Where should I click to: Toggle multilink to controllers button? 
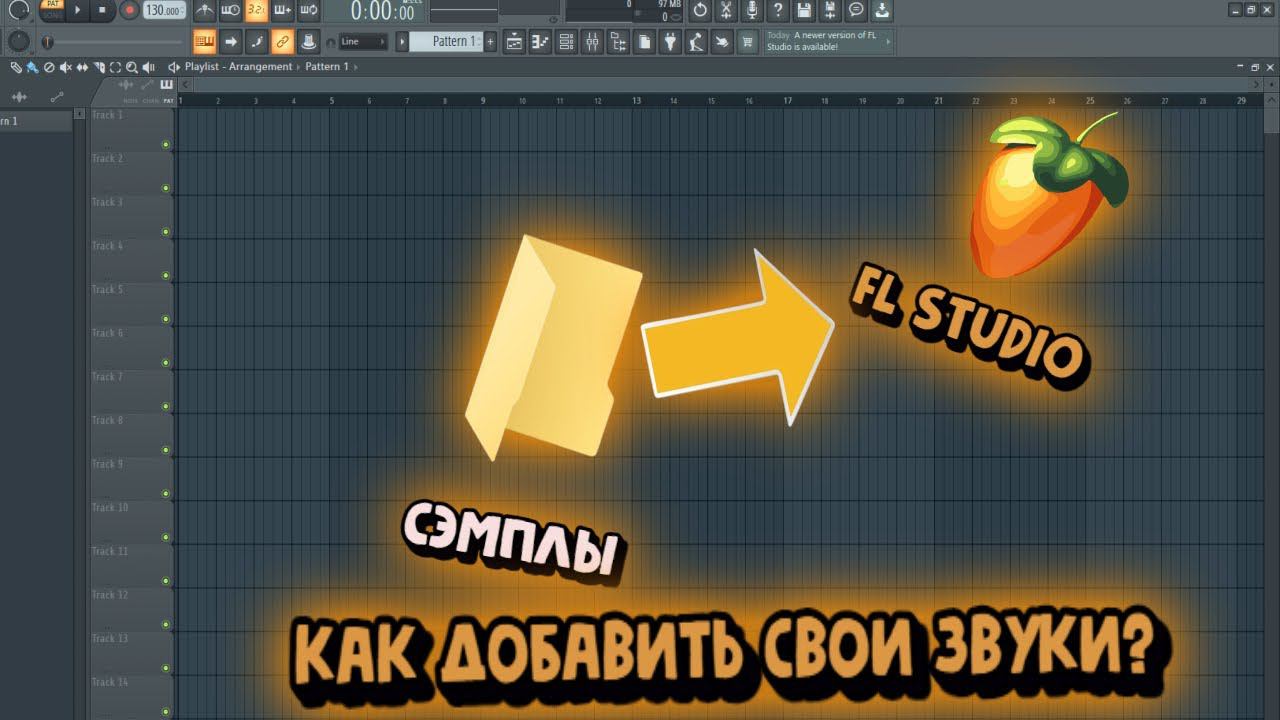point(308,41)
